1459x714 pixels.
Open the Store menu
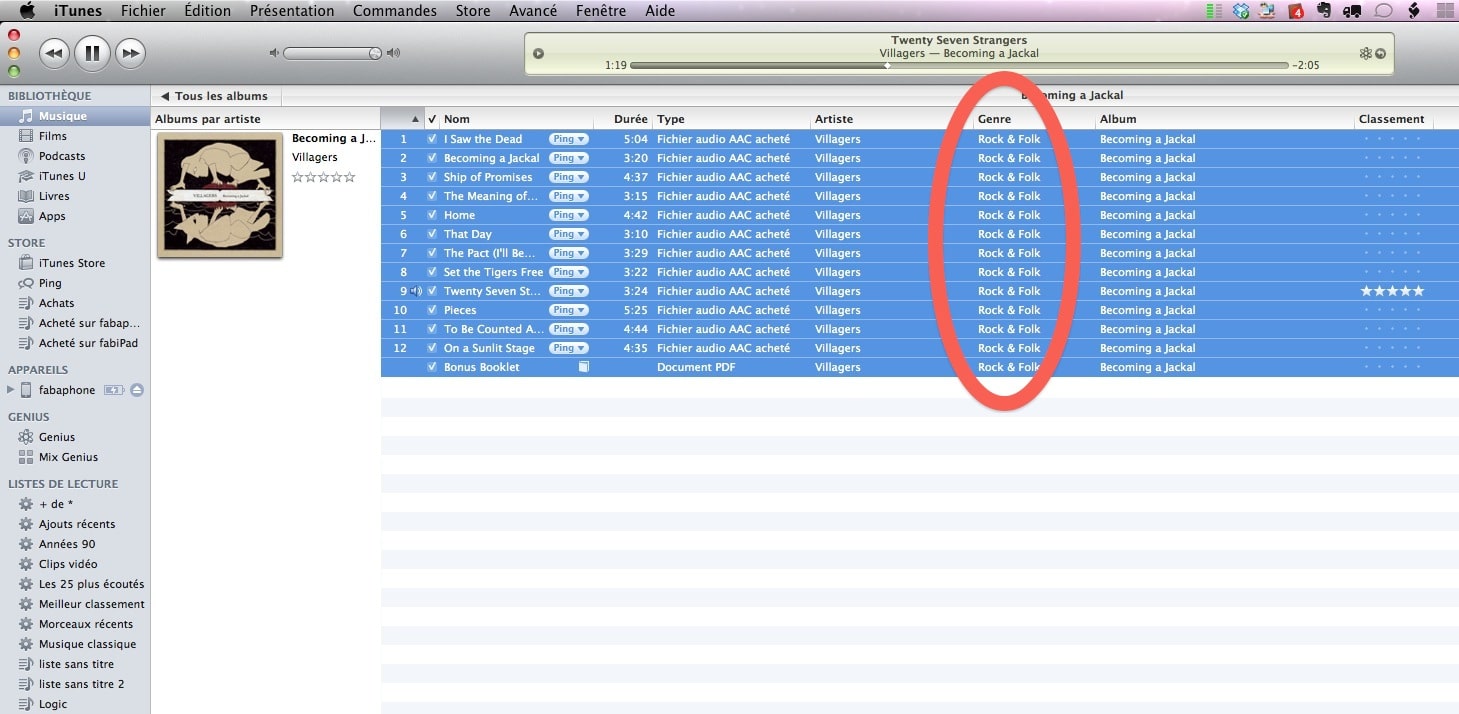click(x=473, y=11)
